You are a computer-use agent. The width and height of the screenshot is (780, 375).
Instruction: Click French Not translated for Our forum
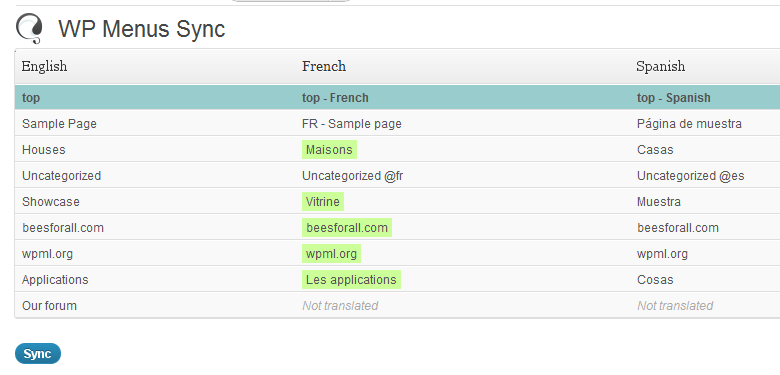[x=340, y=305]
